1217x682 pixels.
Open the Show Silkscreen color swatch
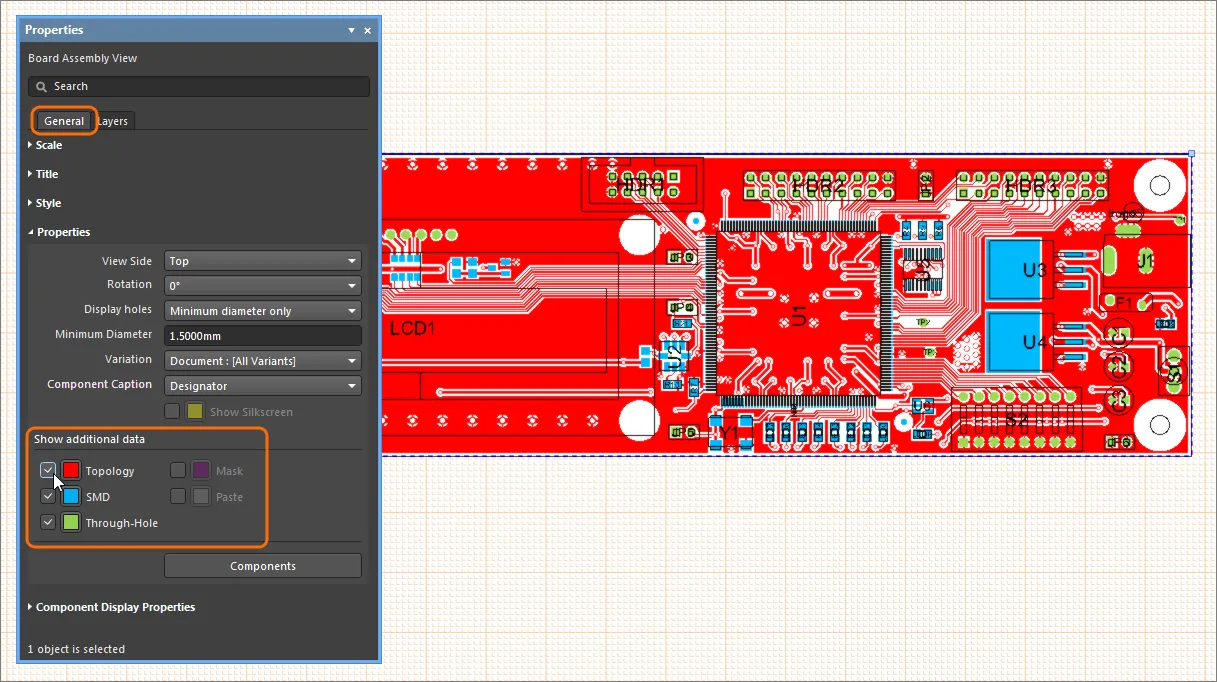tap(195, 411)
